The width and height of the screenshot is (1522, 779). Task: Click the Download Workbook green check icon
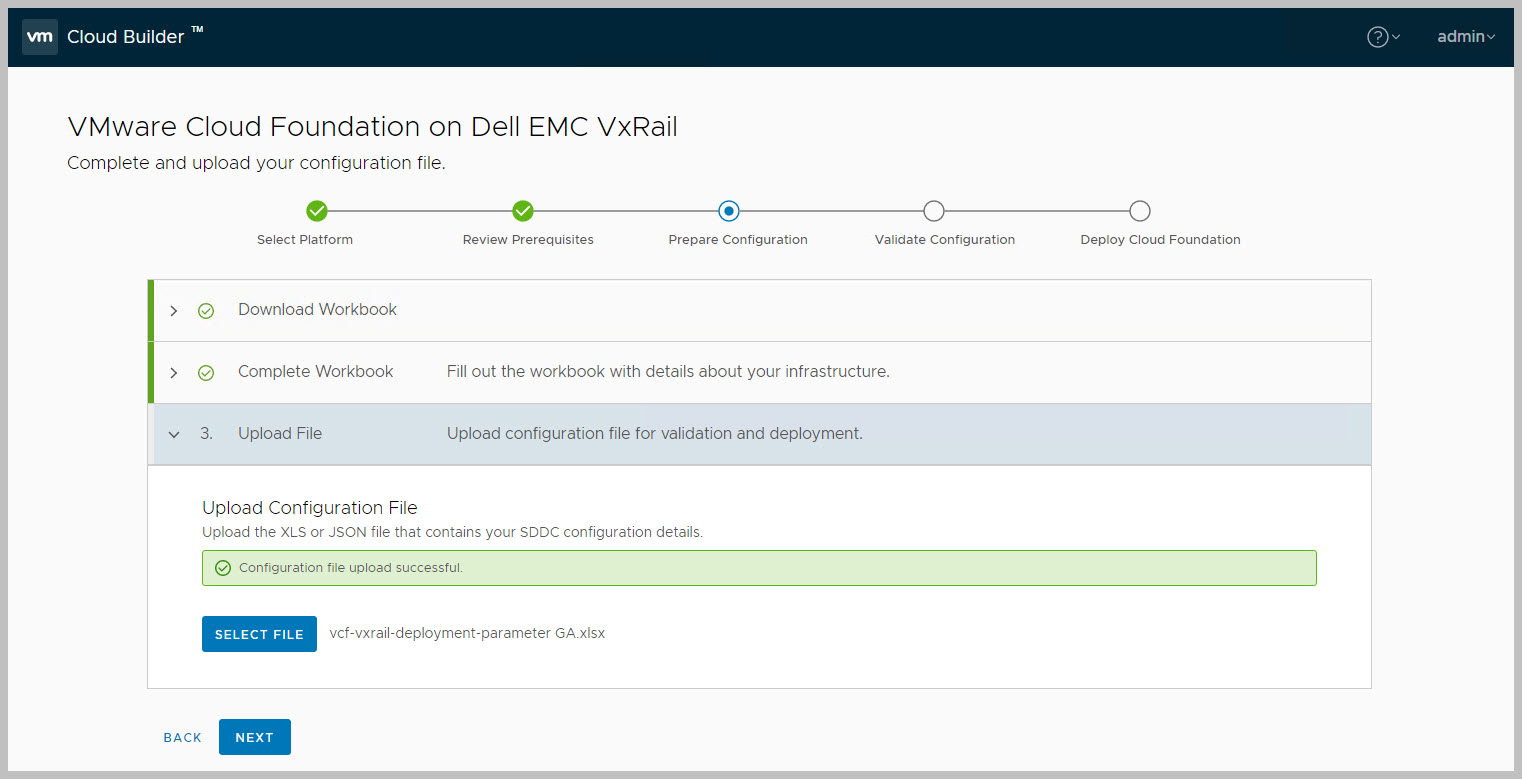pyautogui.click(x=206, y=311)
